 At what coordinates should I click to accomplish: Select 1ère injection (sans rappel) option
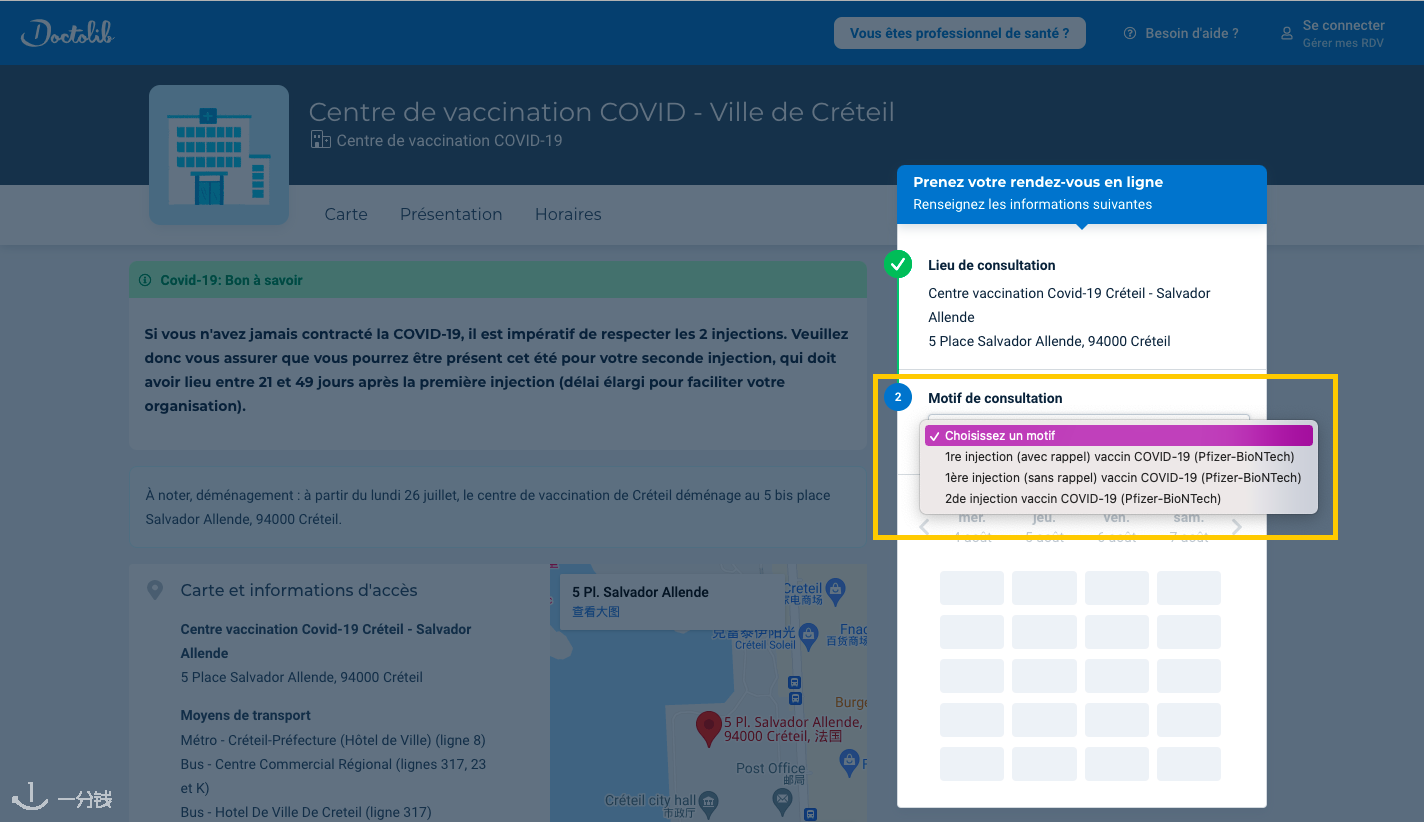(x=1118, y=477)
